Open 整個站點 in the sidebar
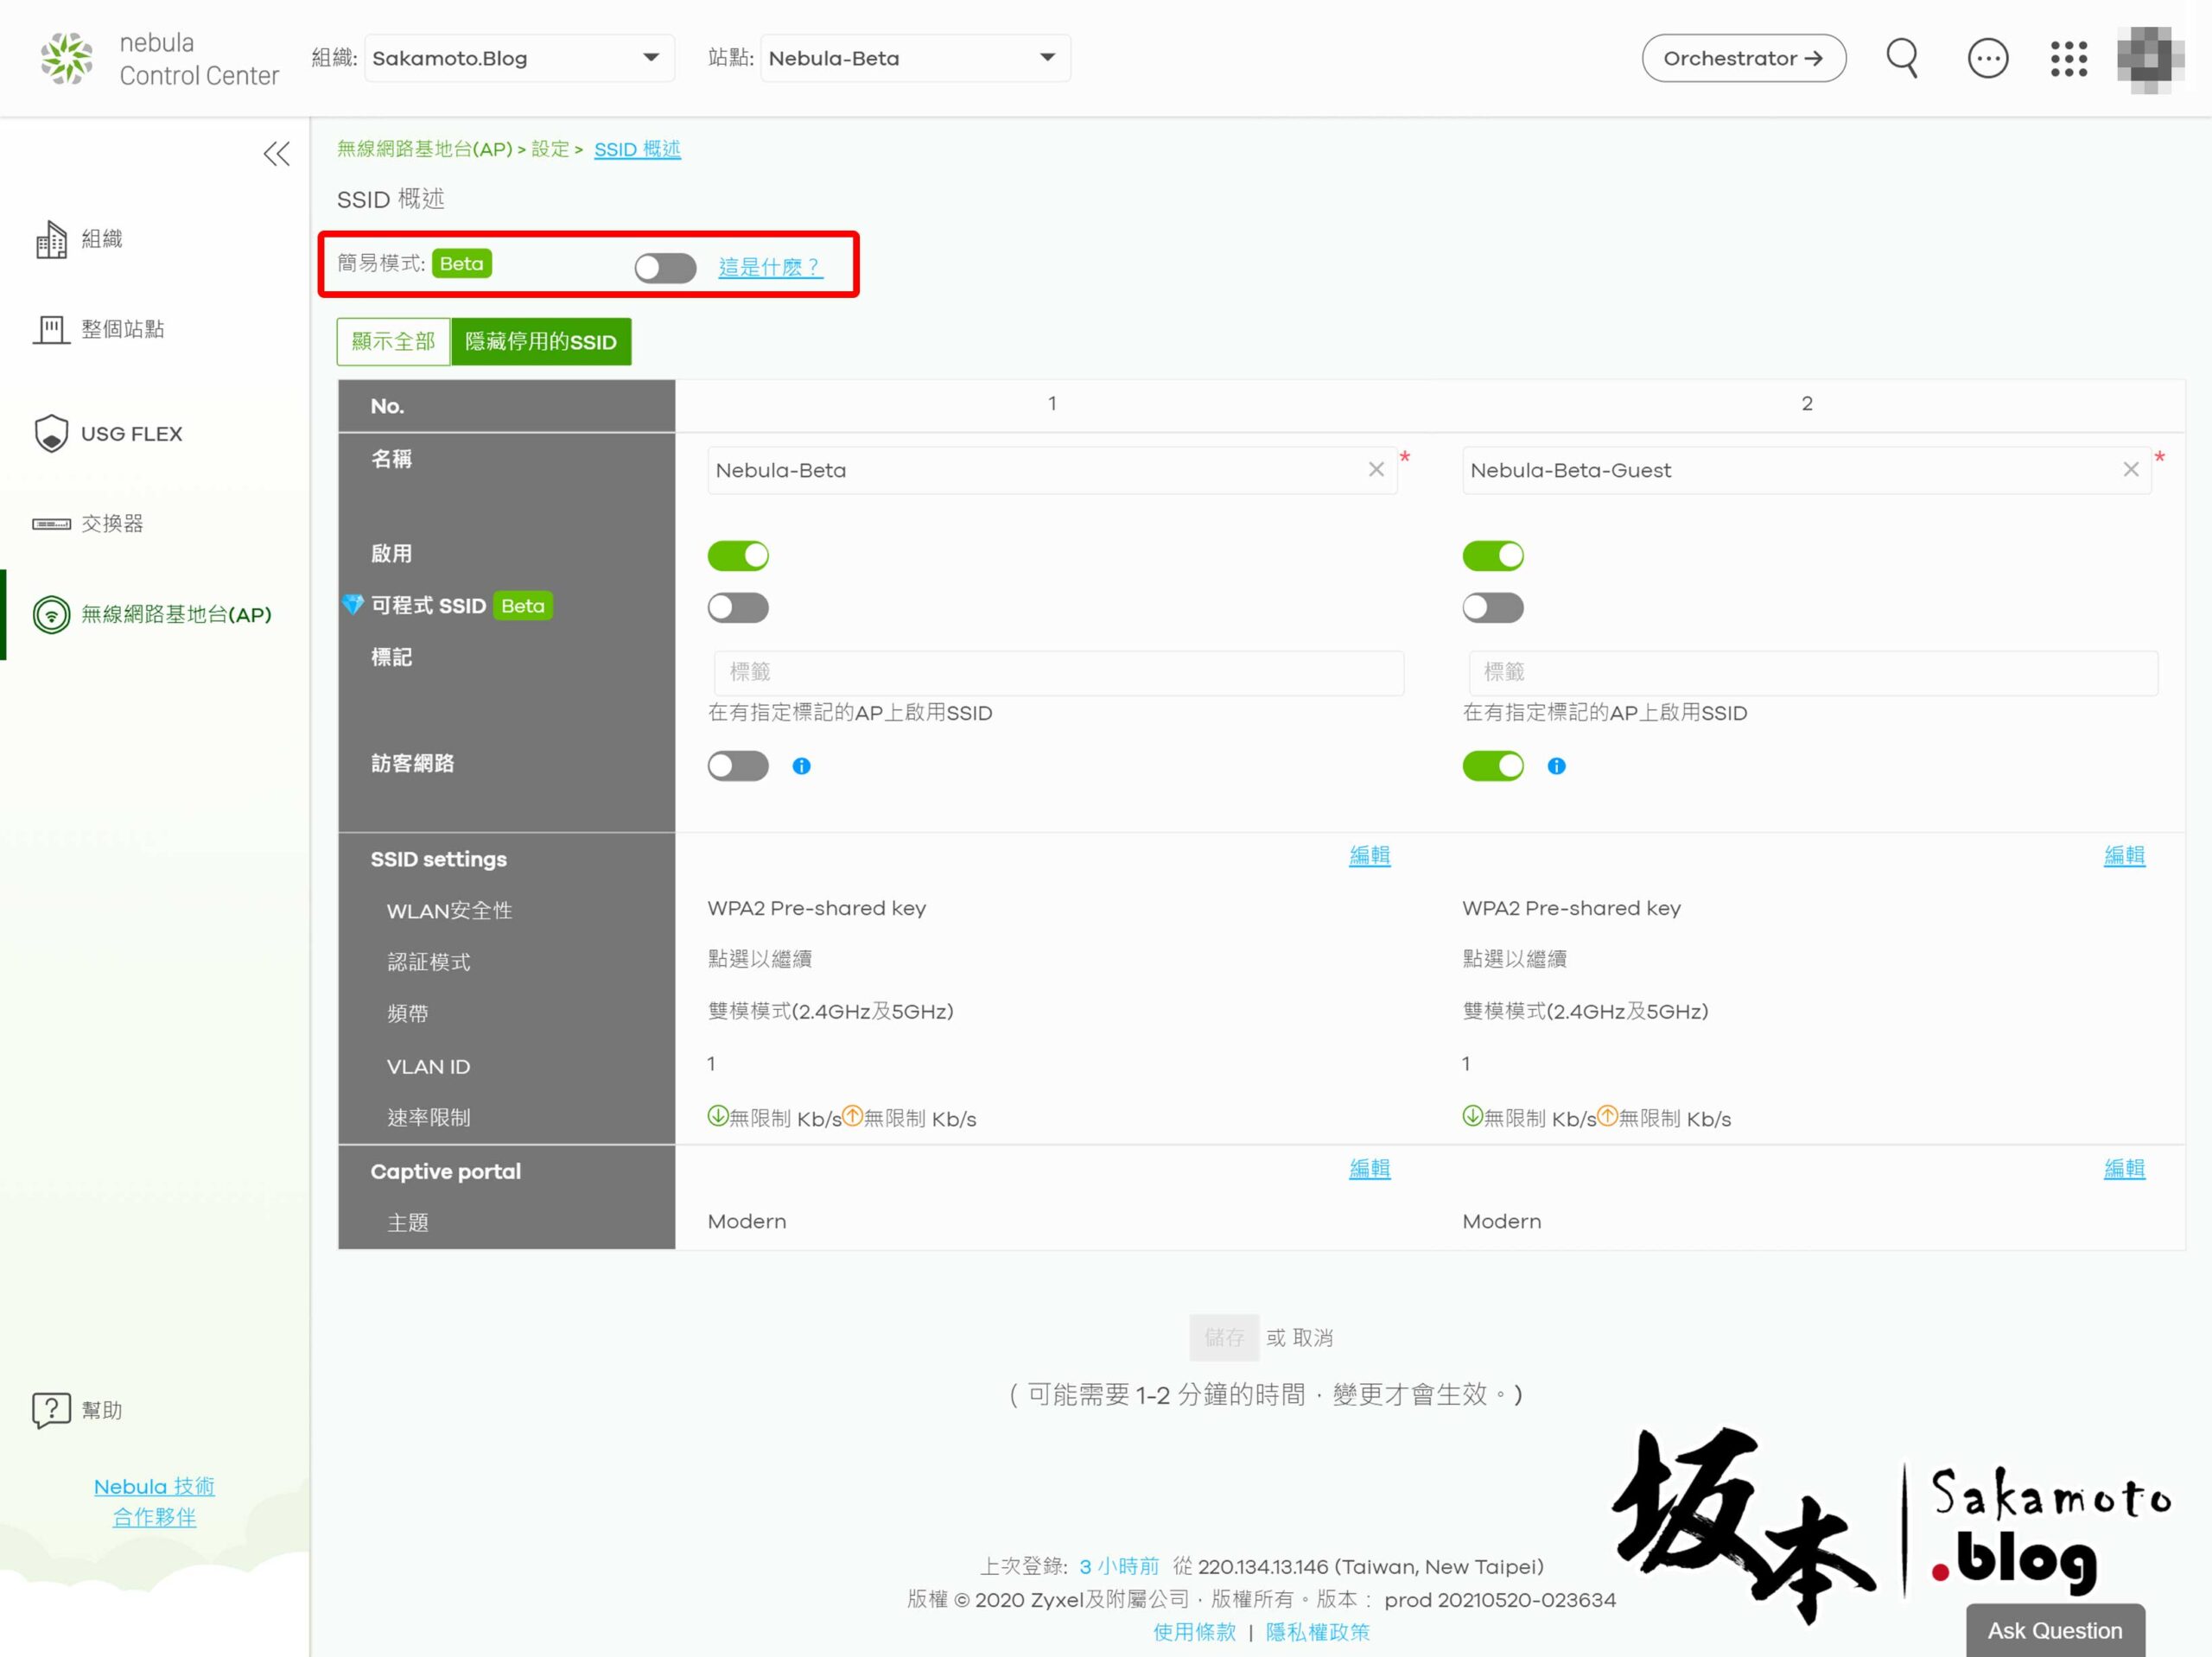Viewport: 2212px width, 1657px height. pos(122,329)
